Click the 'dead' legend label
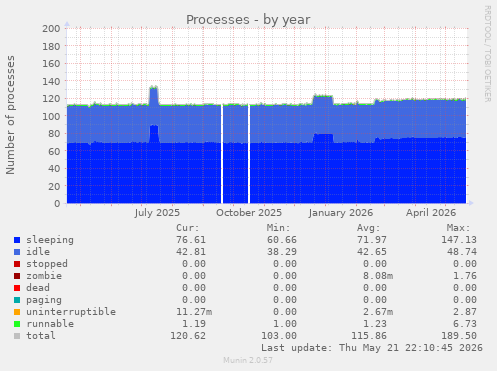Viewport: 497px width, 371px height. pos(38,288)
